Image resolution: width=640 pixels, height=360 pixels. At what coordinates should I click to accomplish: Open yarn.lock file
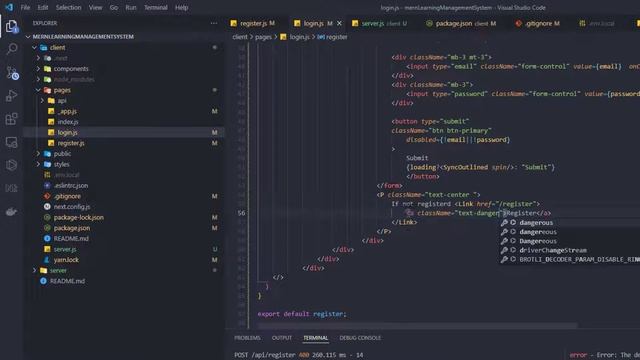click(66, 260)
